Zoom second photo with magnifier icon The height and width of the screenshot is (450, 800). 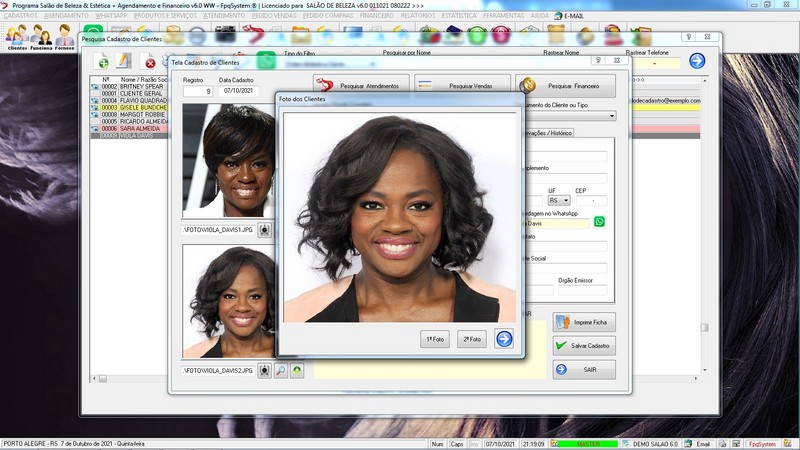point(281,370)
